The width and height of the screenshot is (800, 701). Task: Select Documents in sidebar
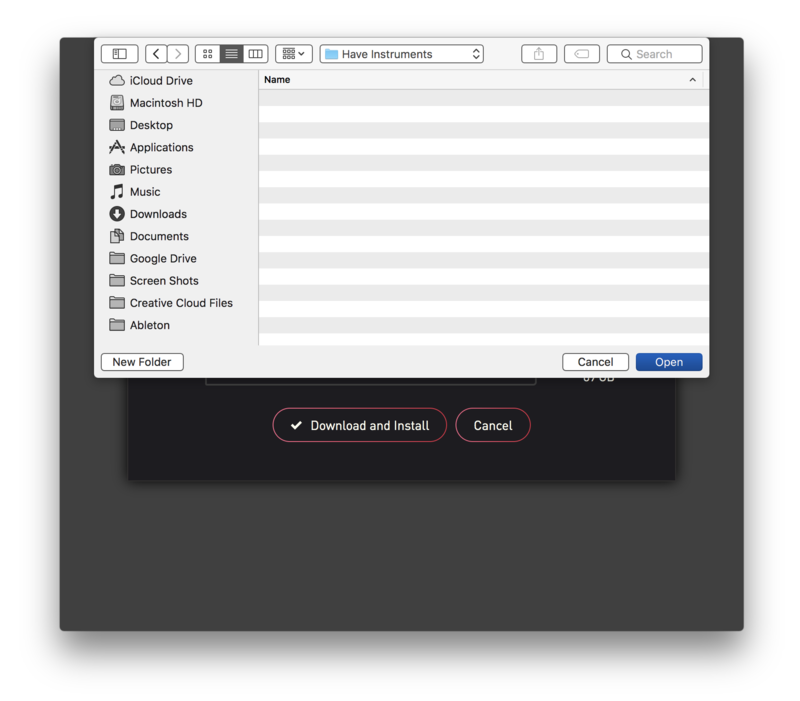tap(149, 236)
